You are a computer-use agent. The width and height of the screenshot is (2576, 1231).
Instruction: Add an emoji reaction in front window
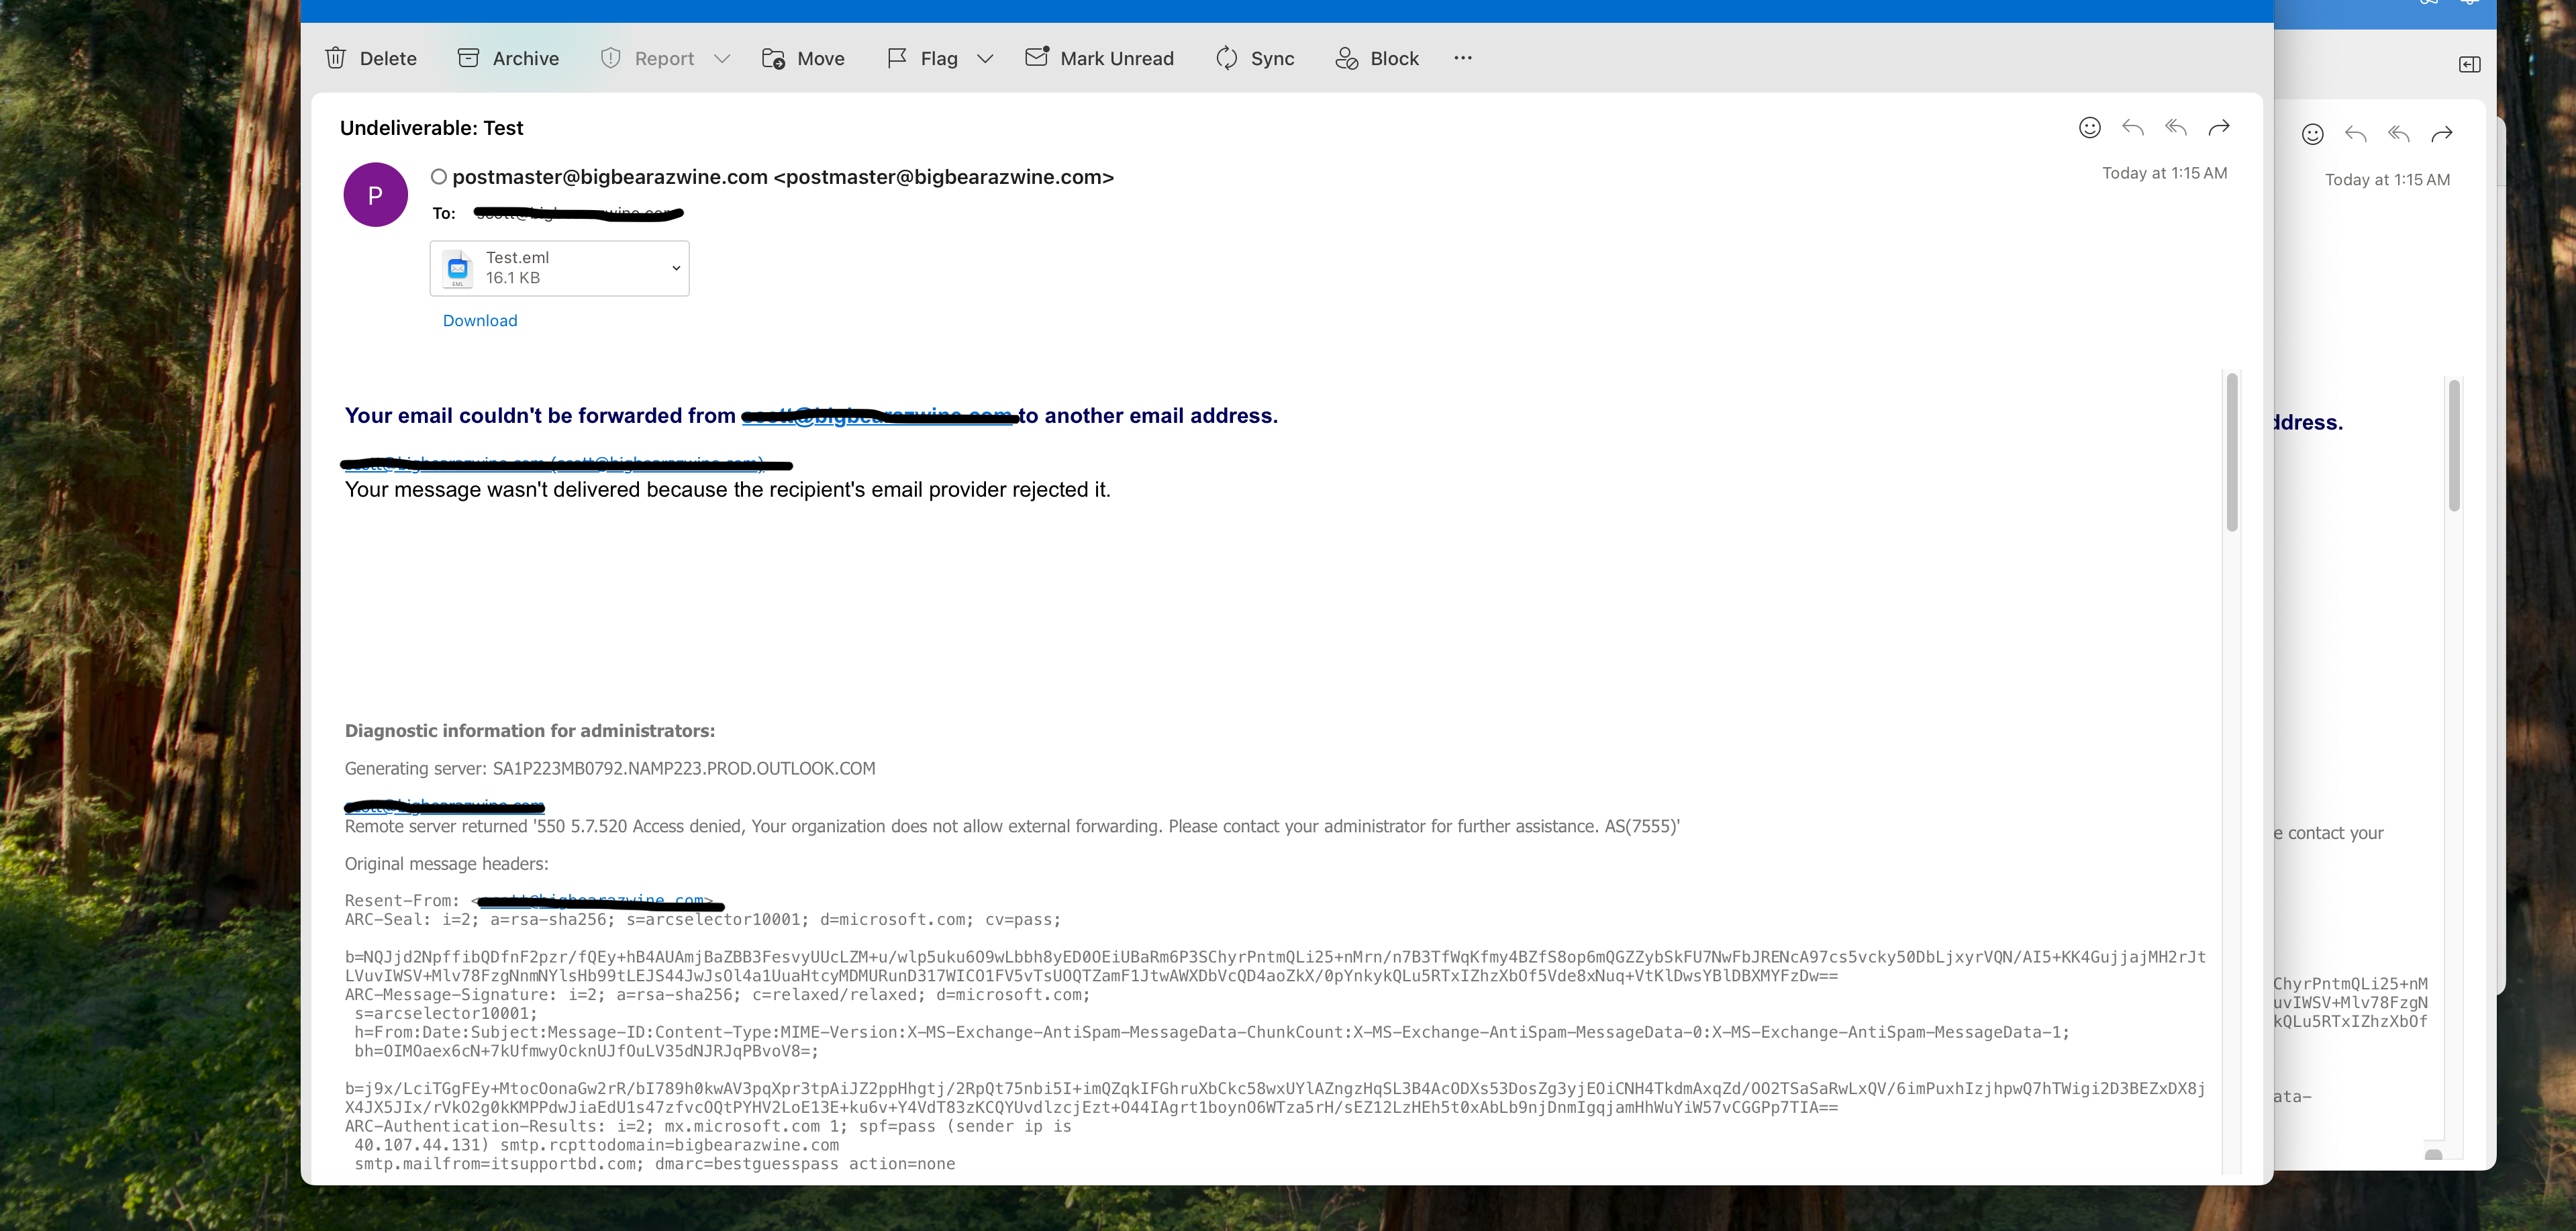tap(2090, 127)
